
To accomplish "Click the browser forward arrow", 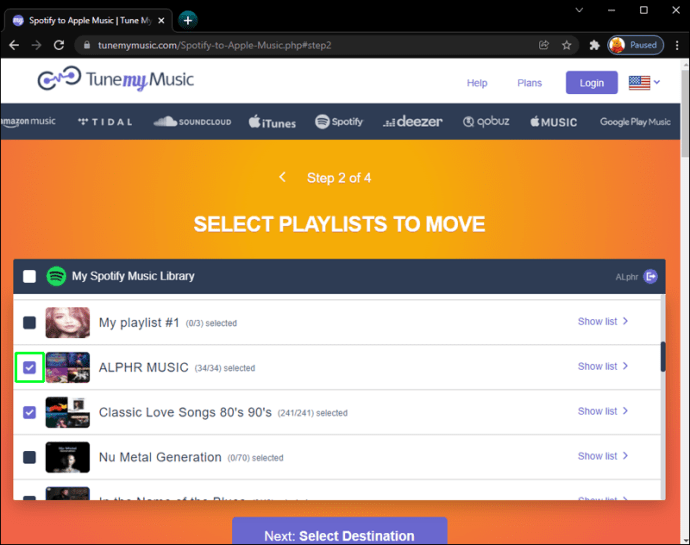I will point(37,45).
